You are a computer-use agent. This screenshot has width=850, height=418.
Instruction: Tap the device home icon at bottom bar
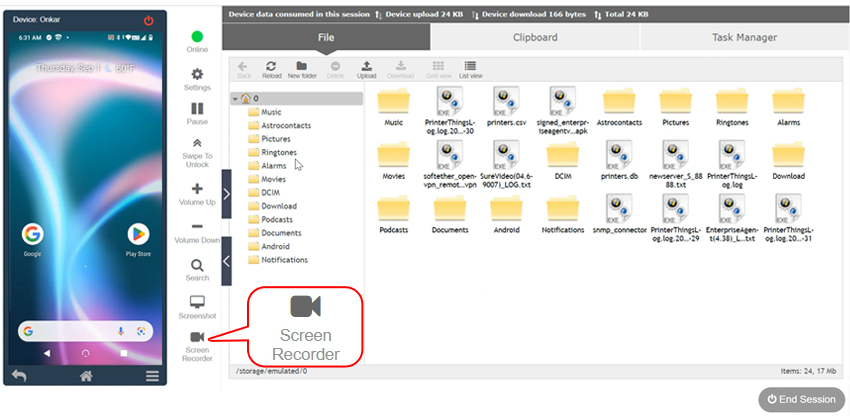[x=86, y=375]
